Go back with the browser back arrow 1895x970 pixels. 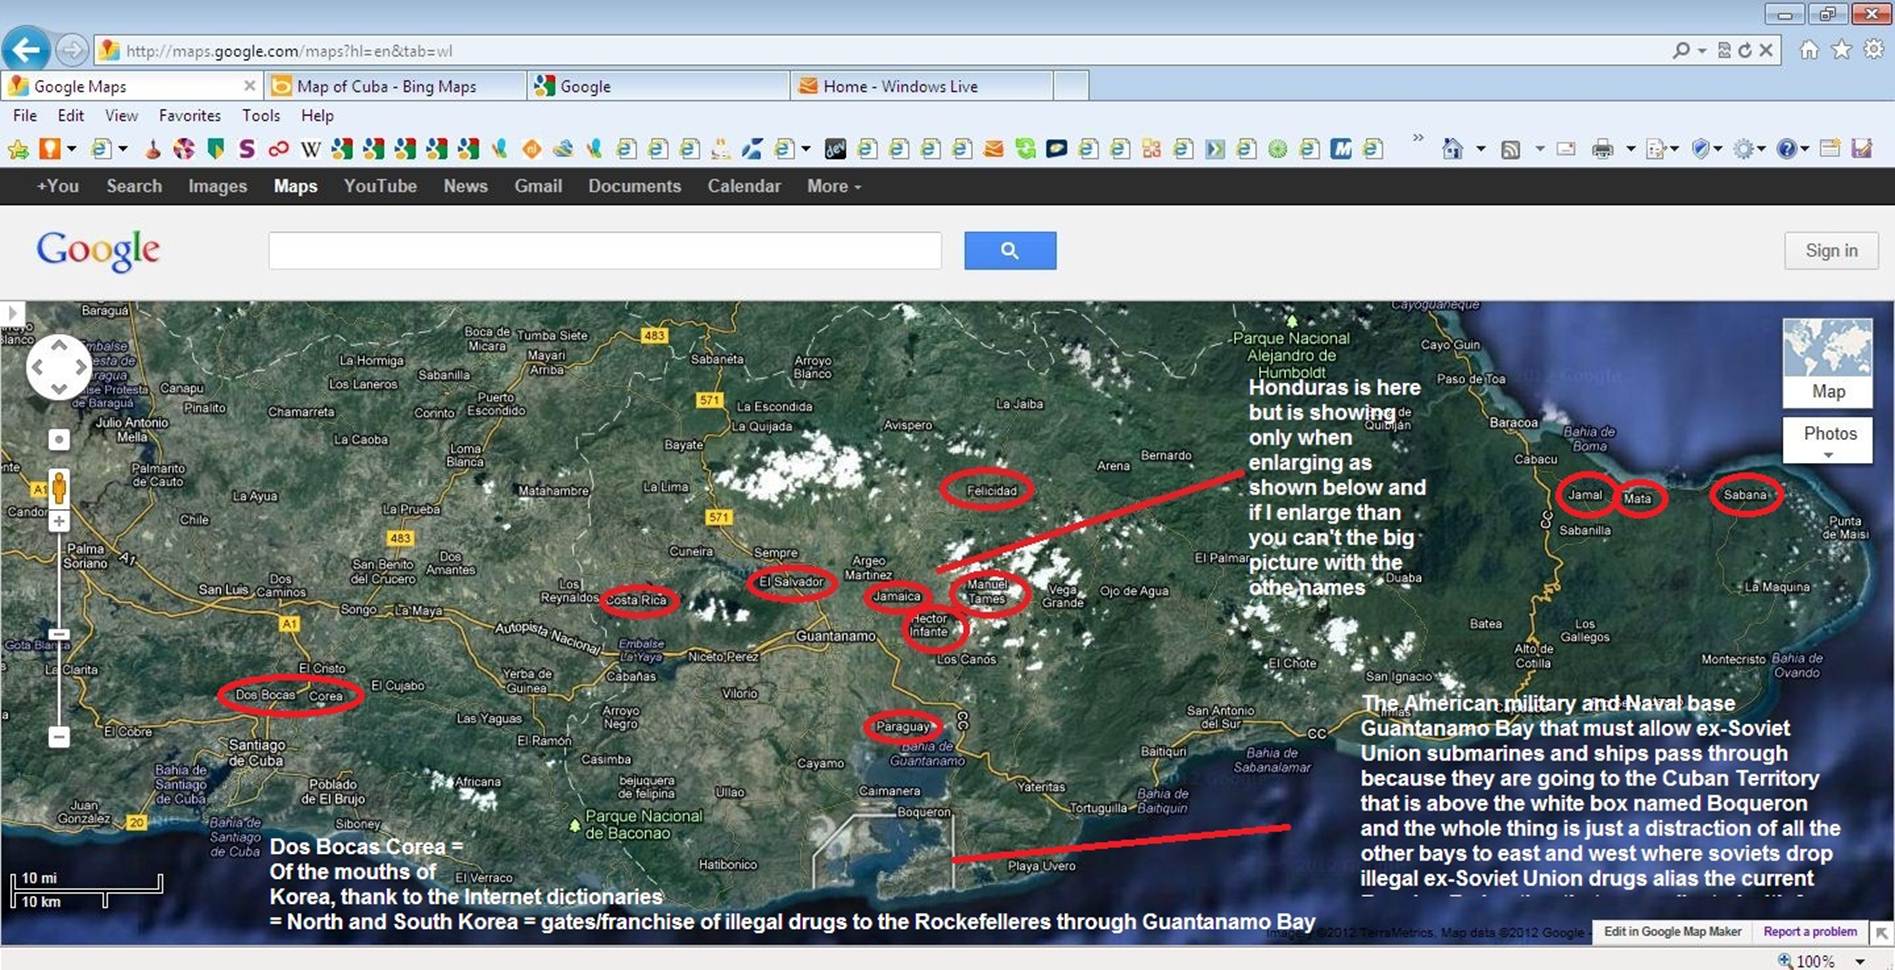pos(27,49)
